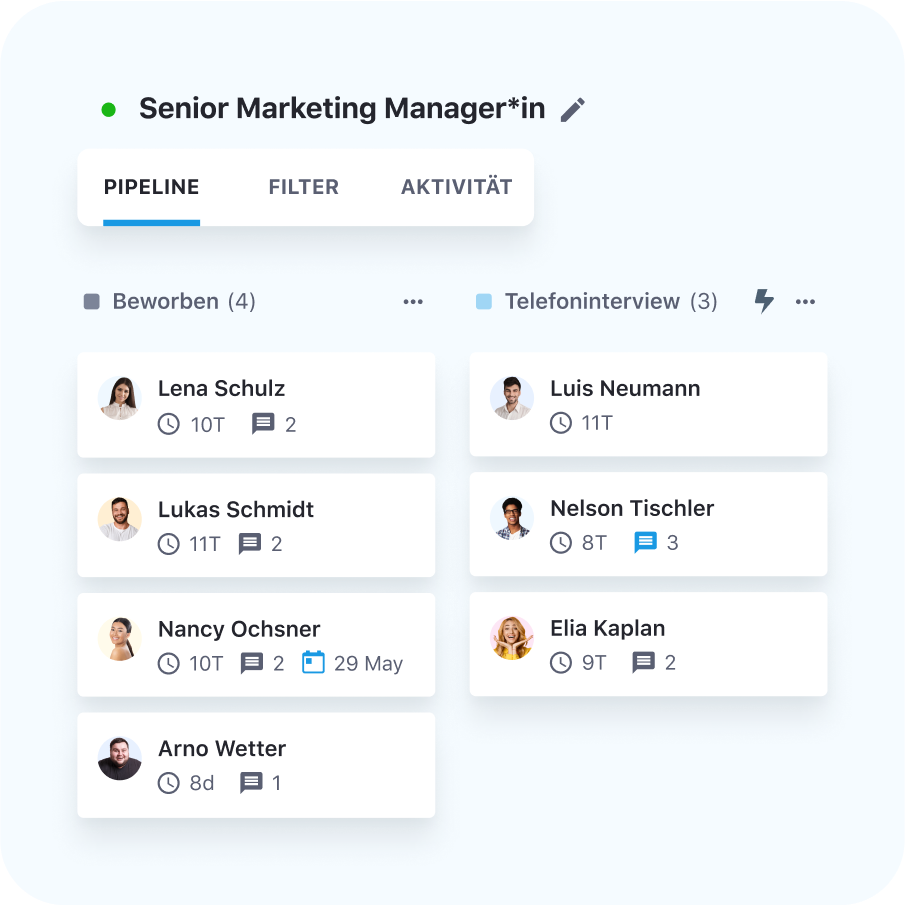This screenshot has height=905, width=905.
Task: Click the pencil edit icon beside job title
Action: click(572, 110)
